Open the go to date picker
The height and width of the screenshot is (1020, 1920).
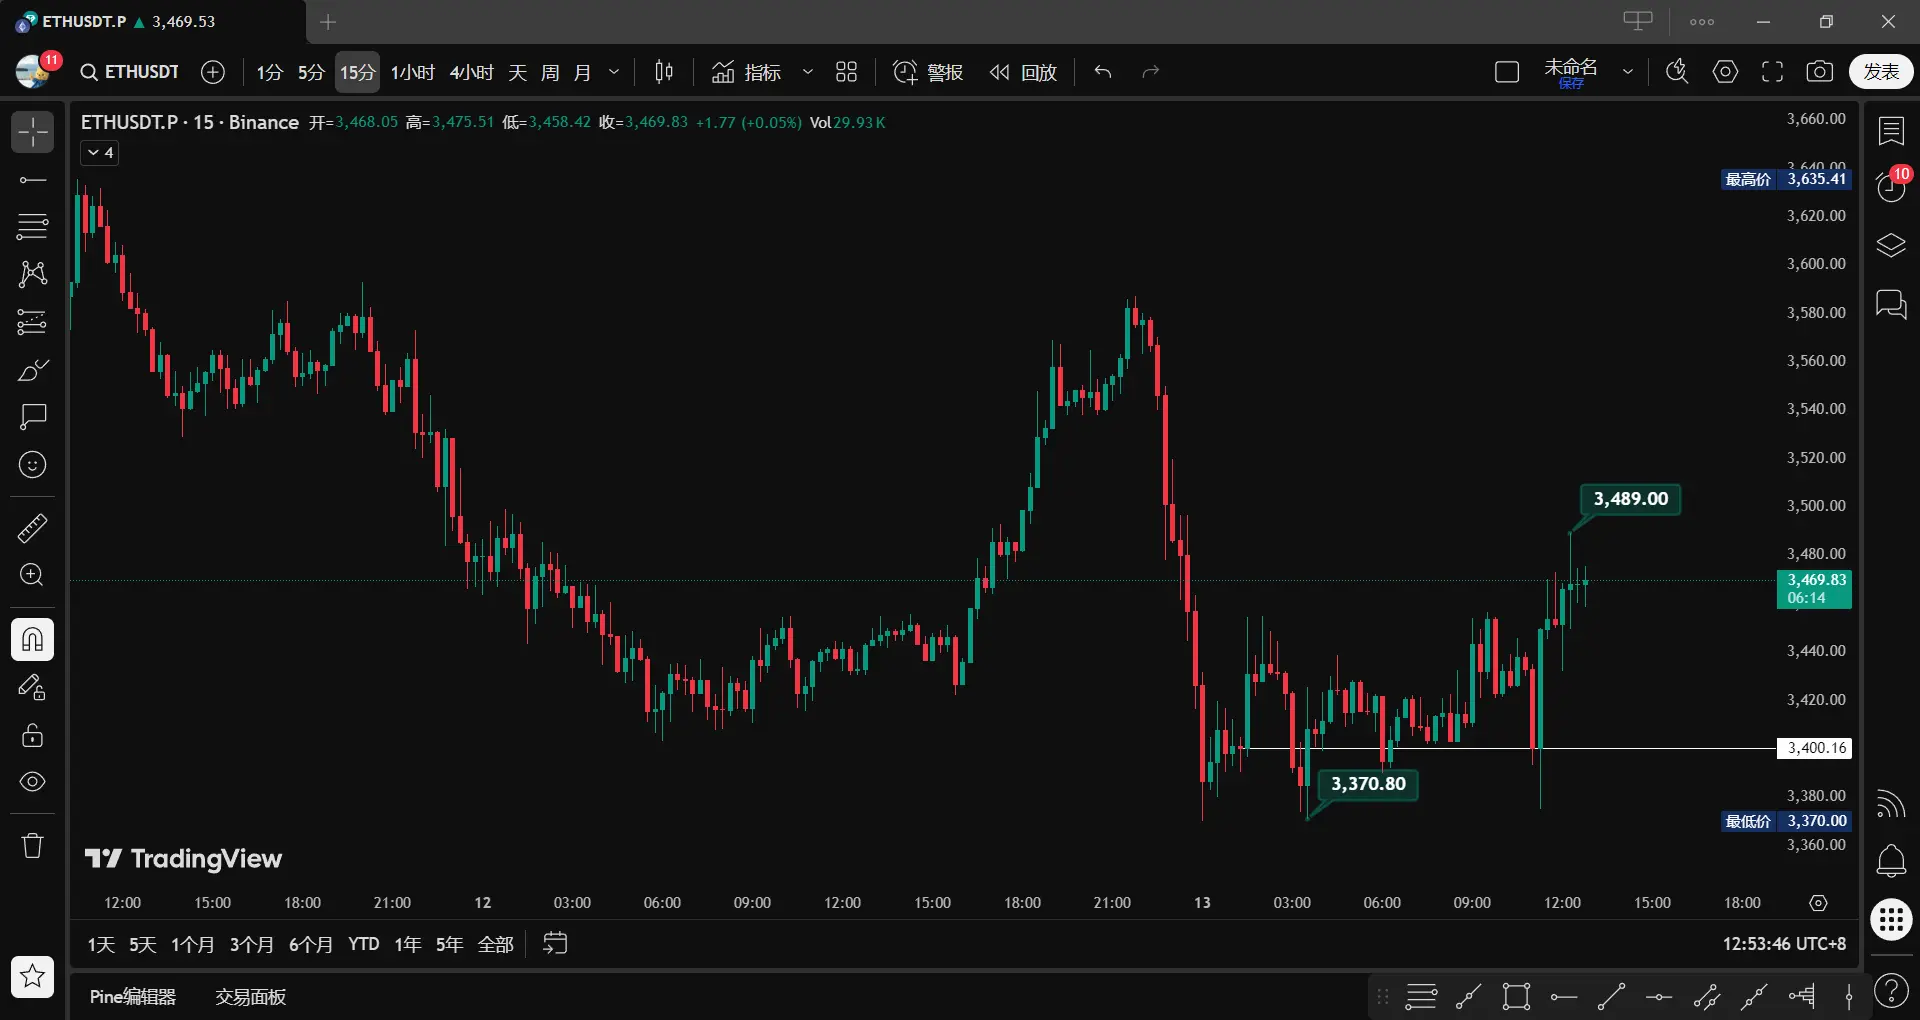pos(555,943)
